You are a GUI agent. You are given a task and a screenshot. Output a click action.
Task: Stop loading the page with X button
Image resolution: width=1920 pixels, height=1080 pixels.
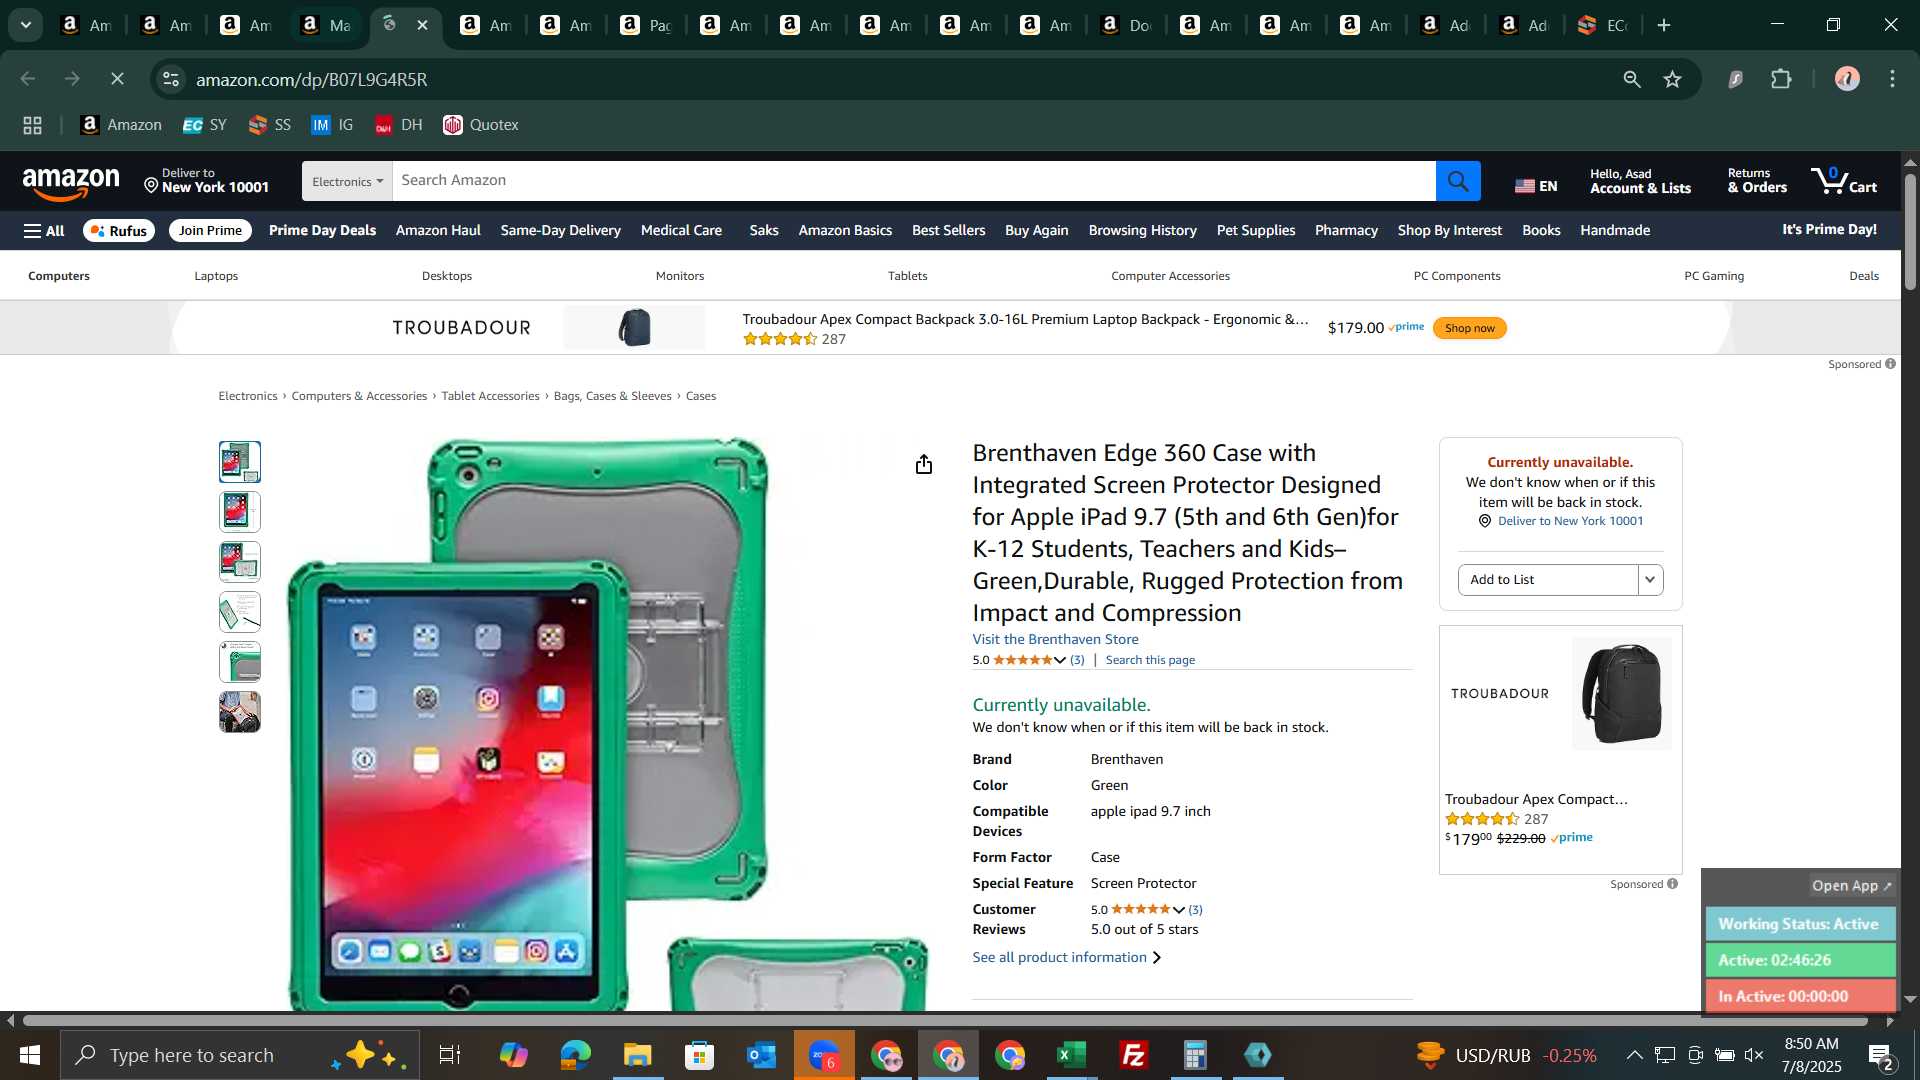tap(117, 79)
